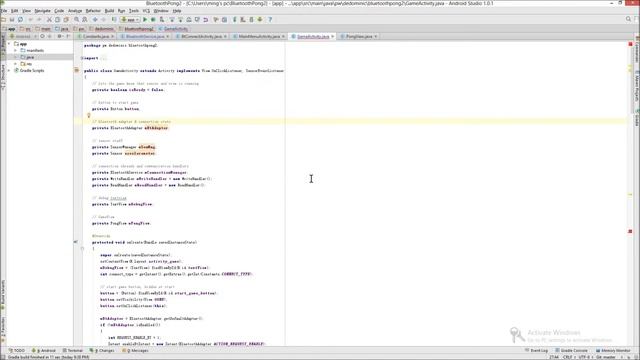The height and width of the screenshot is (360, 640).
Task: Expand the manifests folder
Action: pyautogui.click(x=16, y=51)
